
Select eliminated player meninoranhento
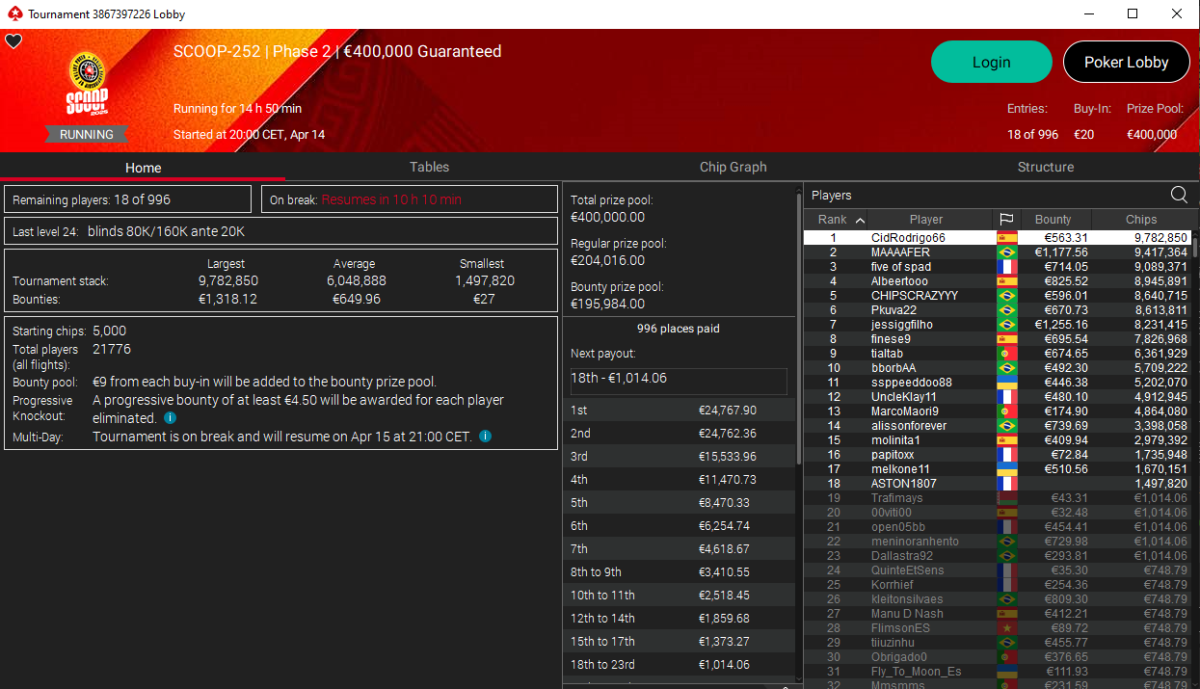point(997,541)
